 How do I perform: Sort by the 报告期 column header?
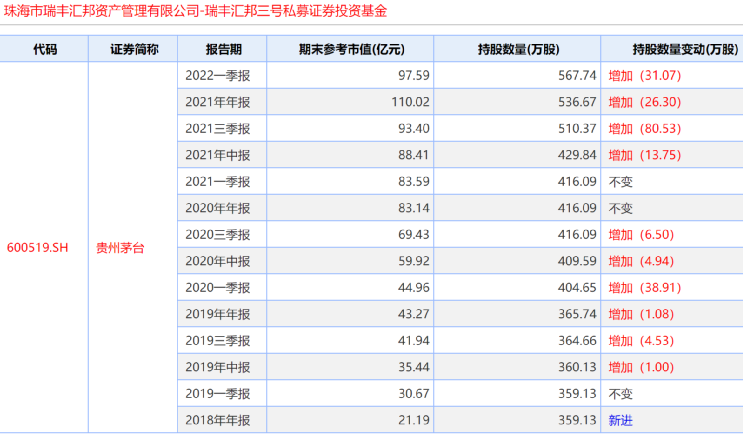coord(223,49)
